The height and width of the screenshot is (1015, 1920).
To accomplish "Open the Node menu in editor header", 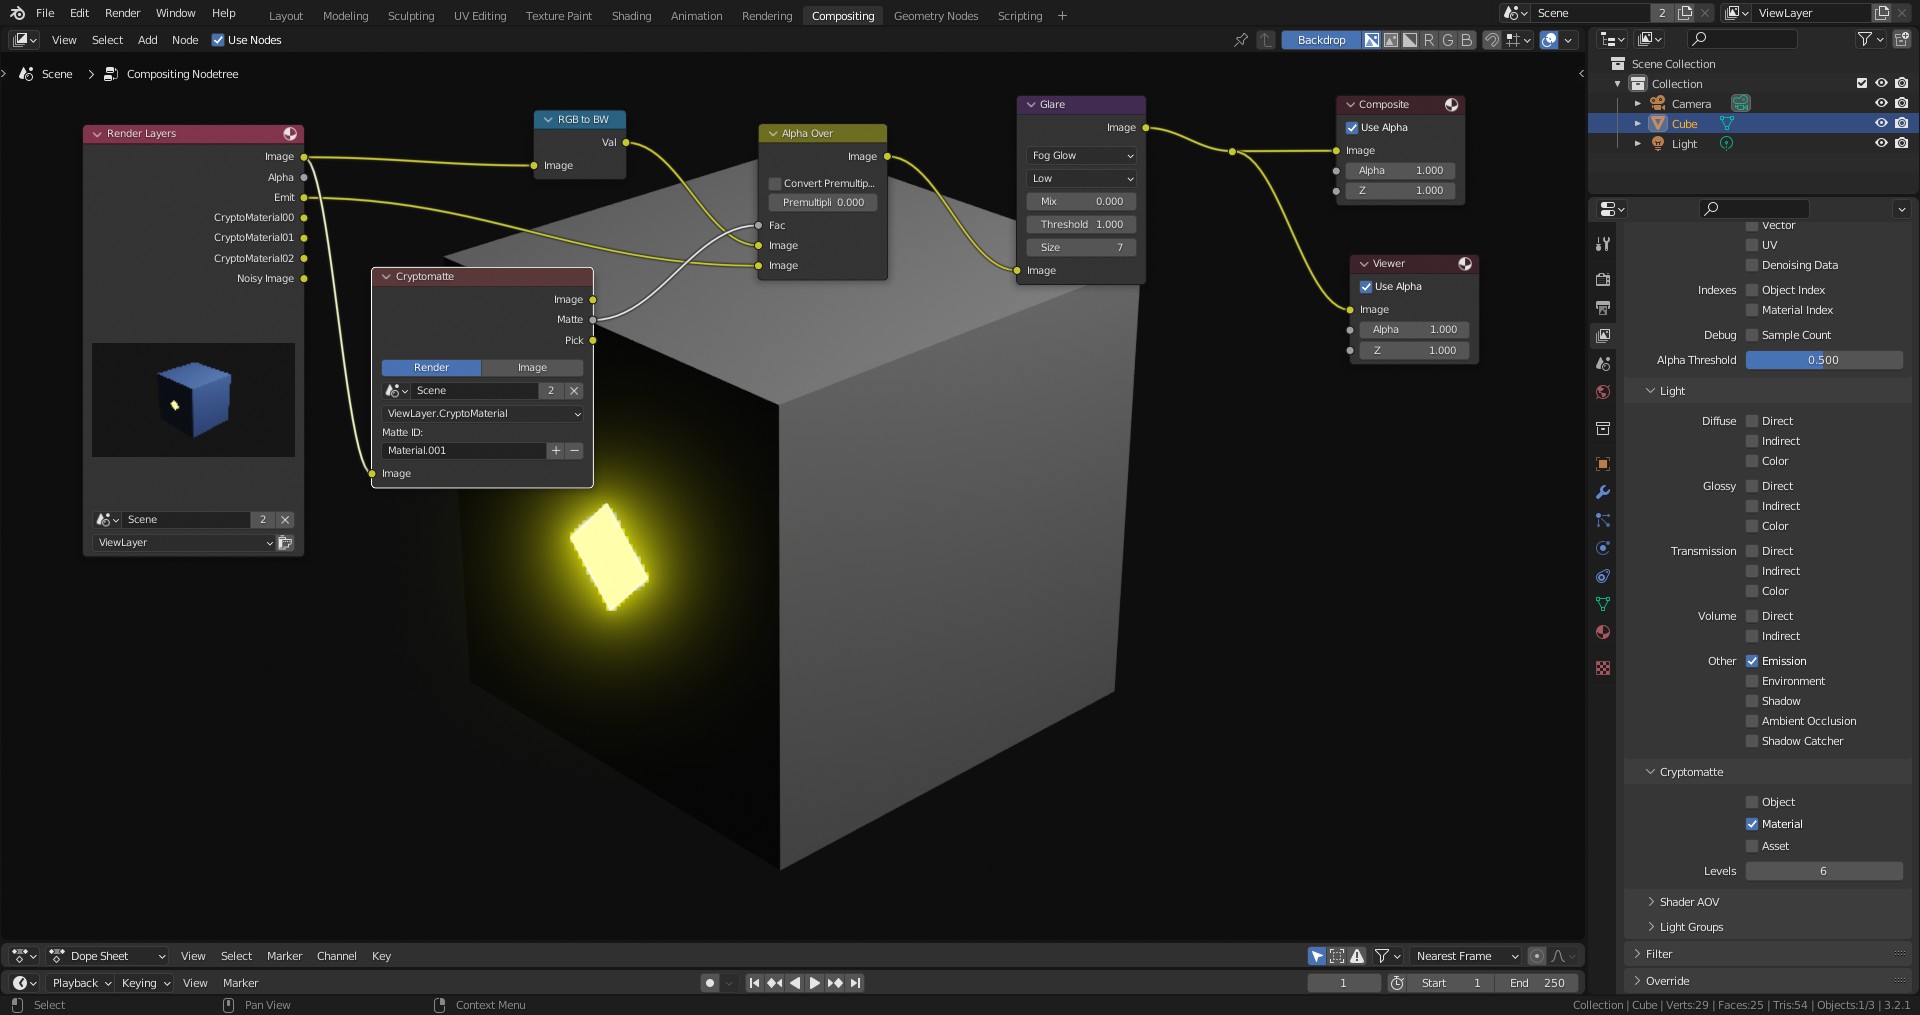I will pos(185,40).
